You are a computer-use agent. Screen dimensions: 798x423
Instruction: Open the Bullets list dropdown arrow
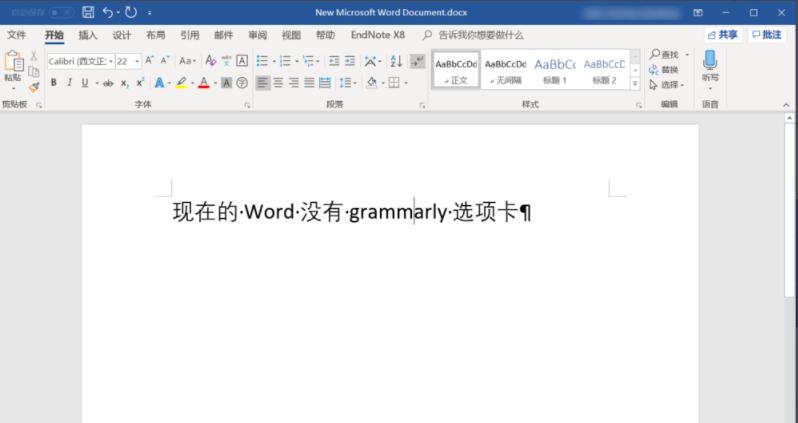[x=274, y=62]
